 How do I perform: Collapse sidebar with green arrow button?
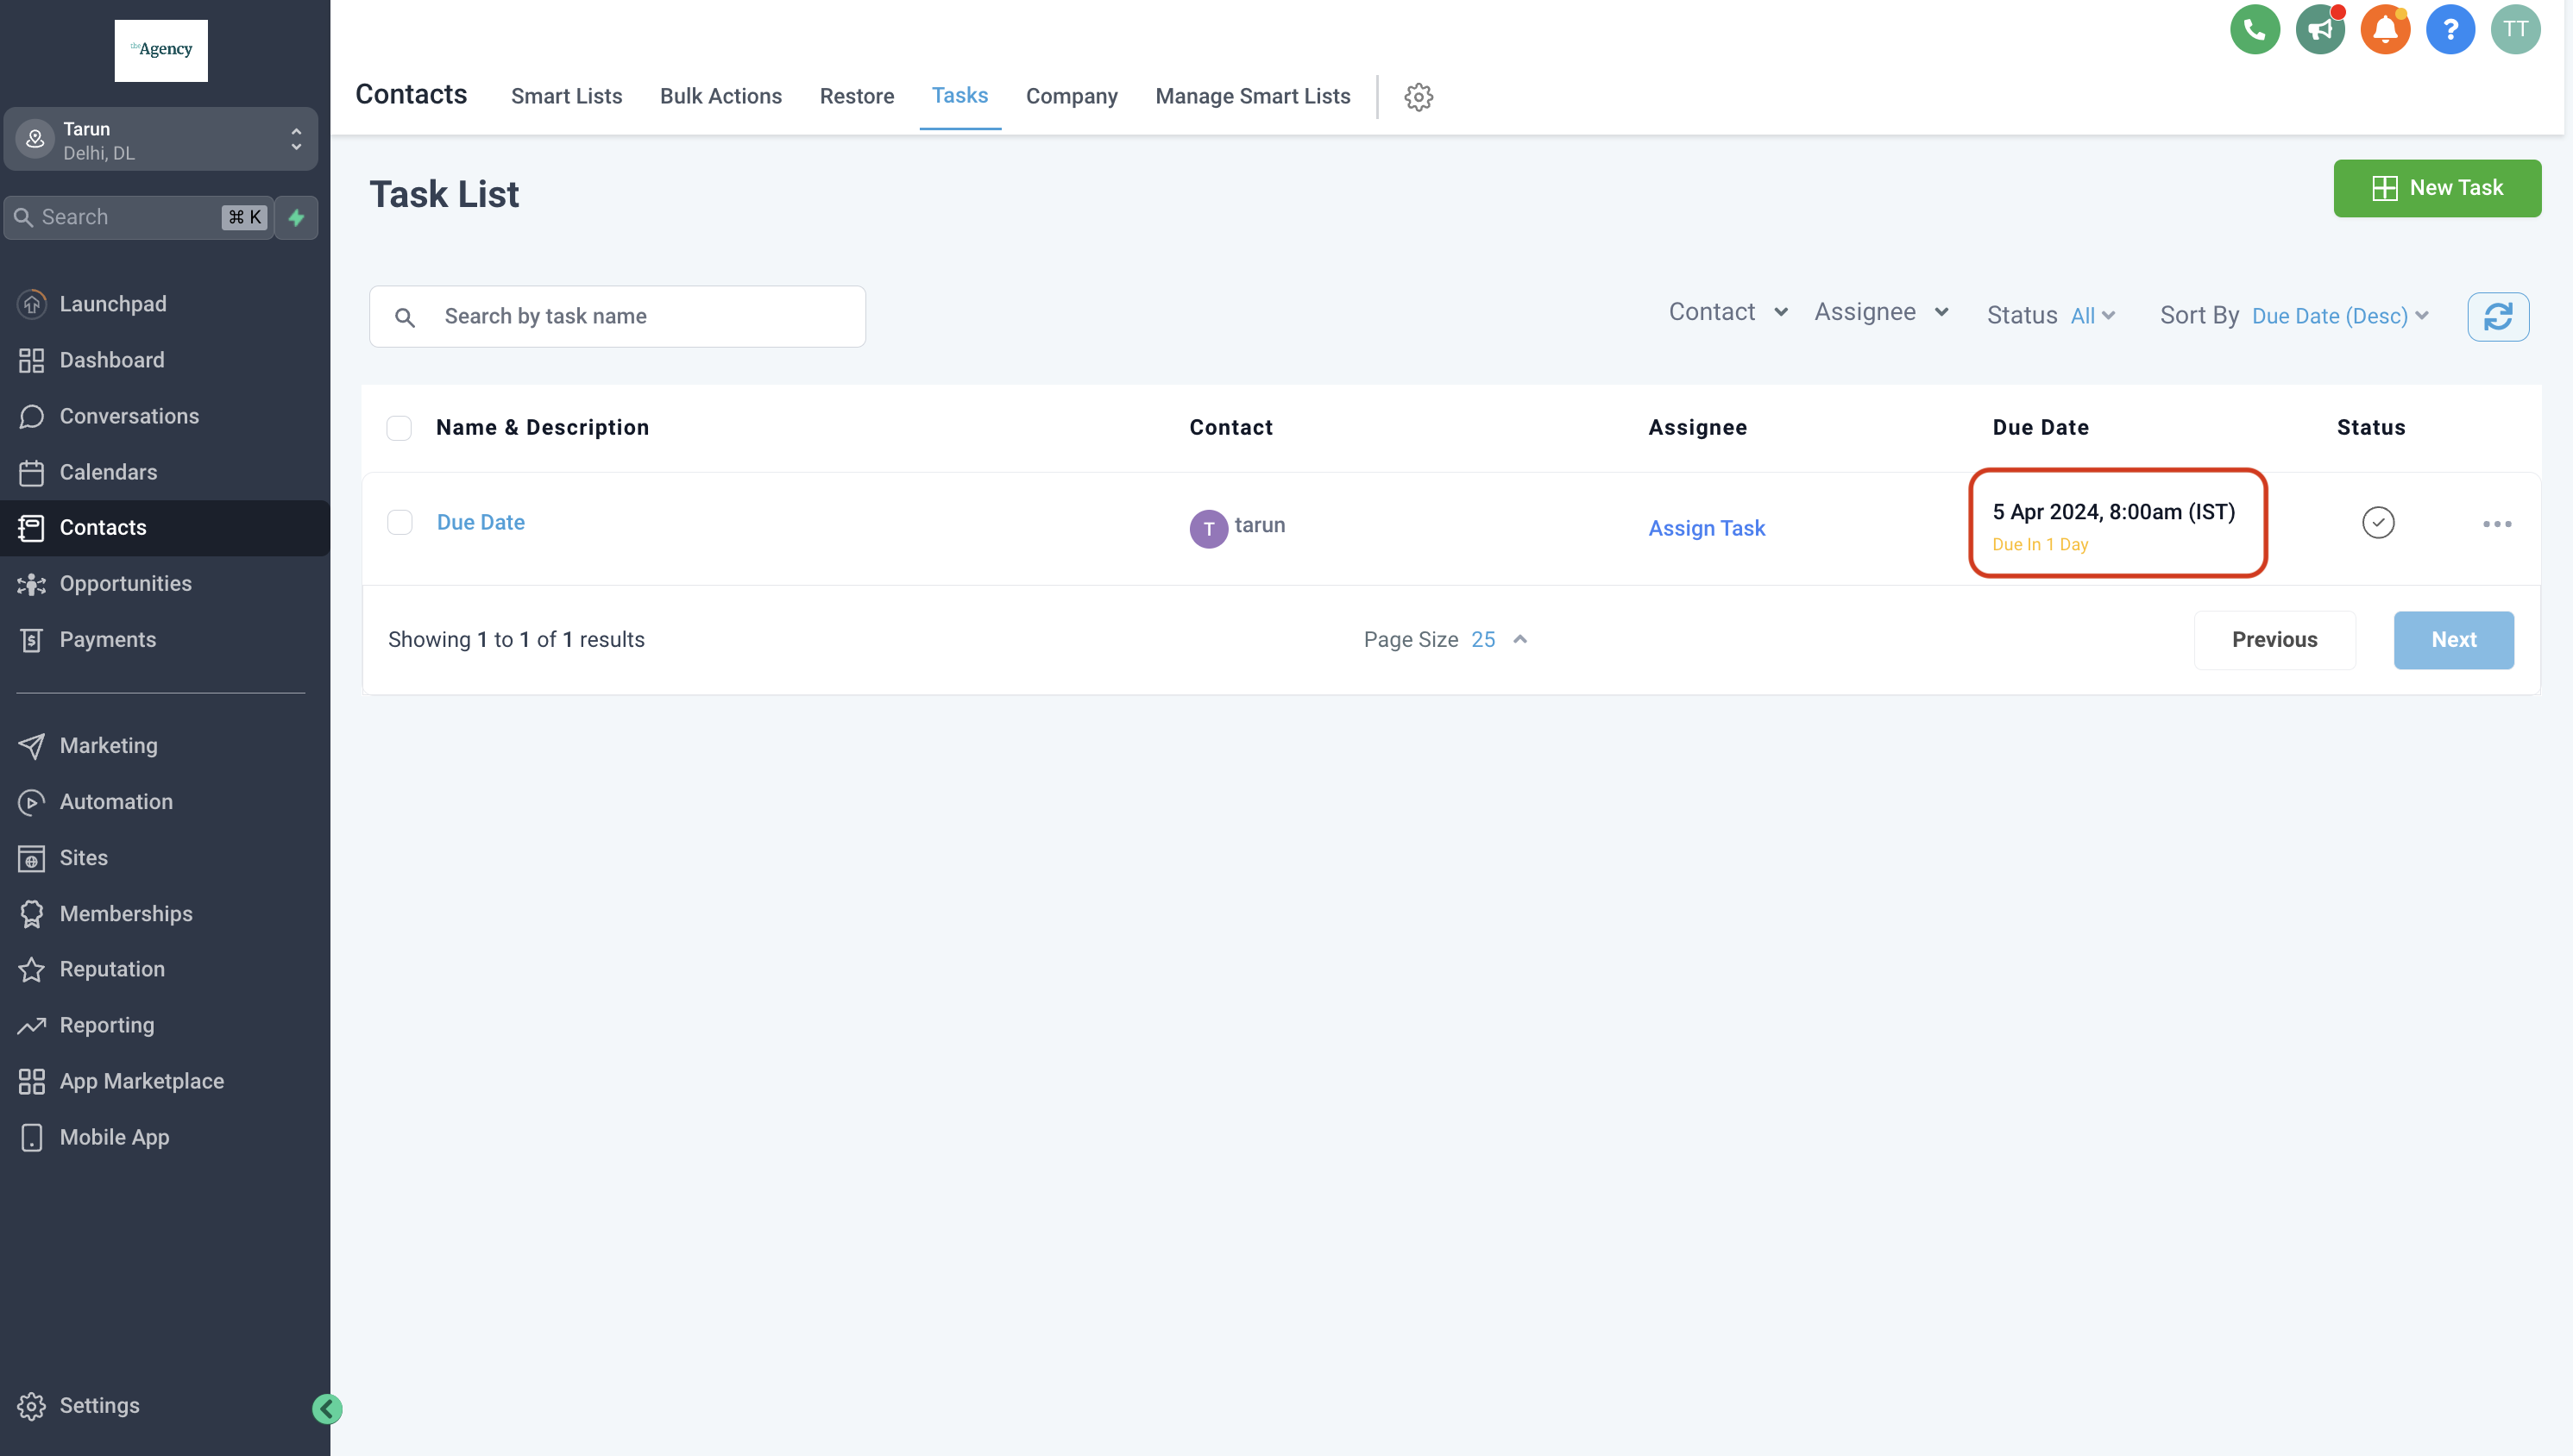pyautogui.click(x=327, y=1408)
